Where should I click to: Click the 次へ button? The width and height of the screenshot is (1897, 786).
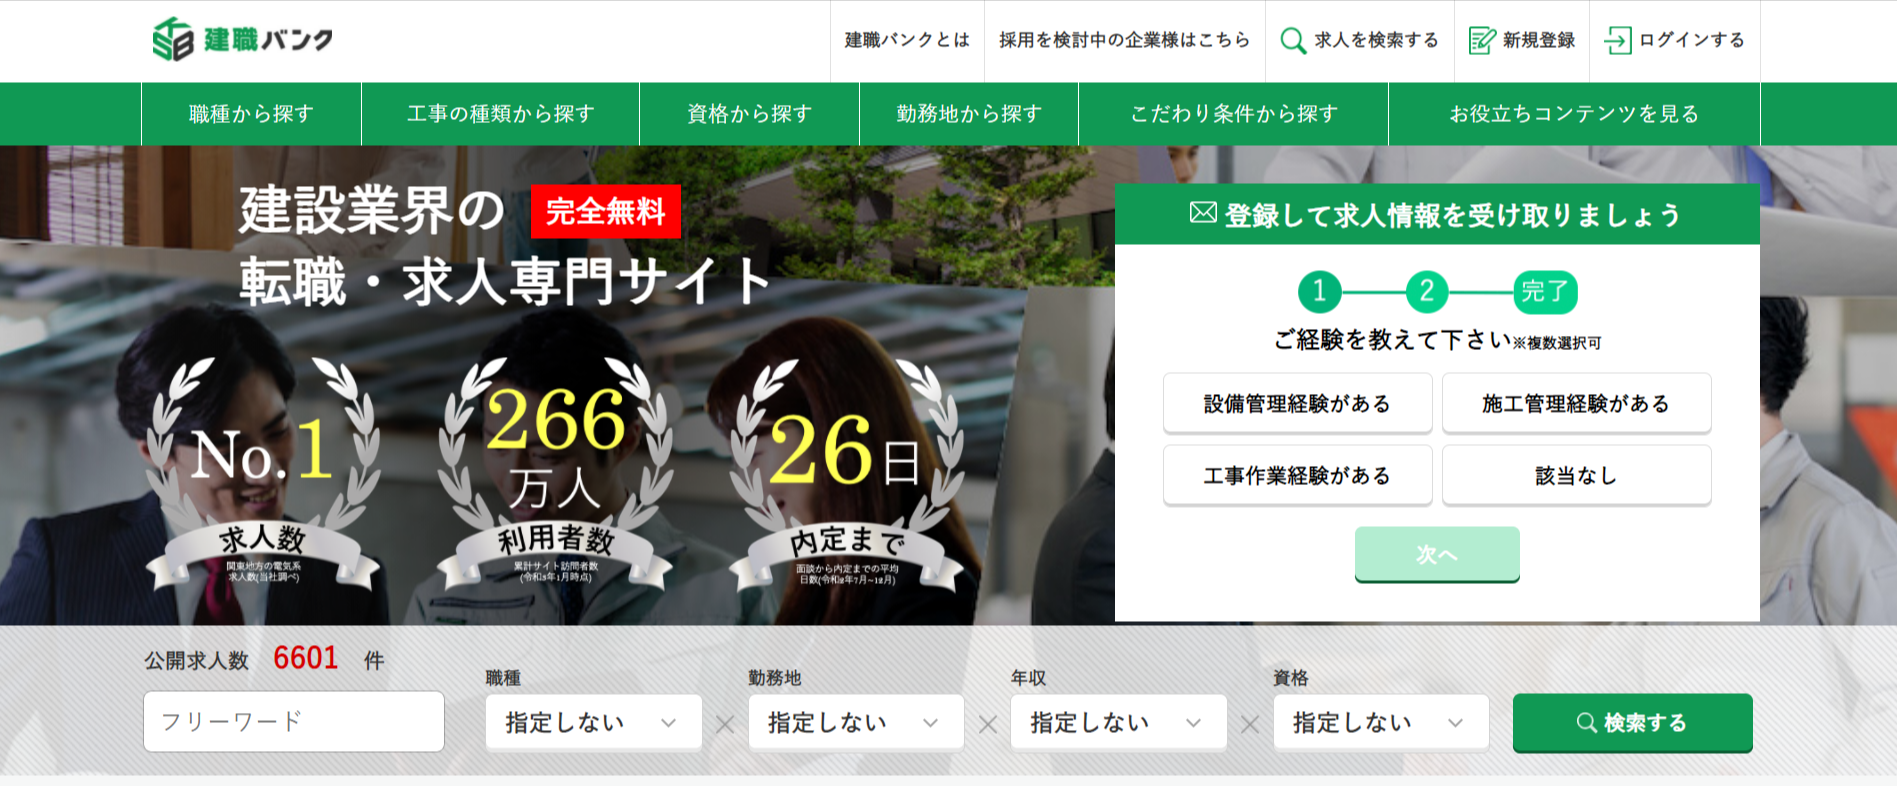coord(1437,554)
